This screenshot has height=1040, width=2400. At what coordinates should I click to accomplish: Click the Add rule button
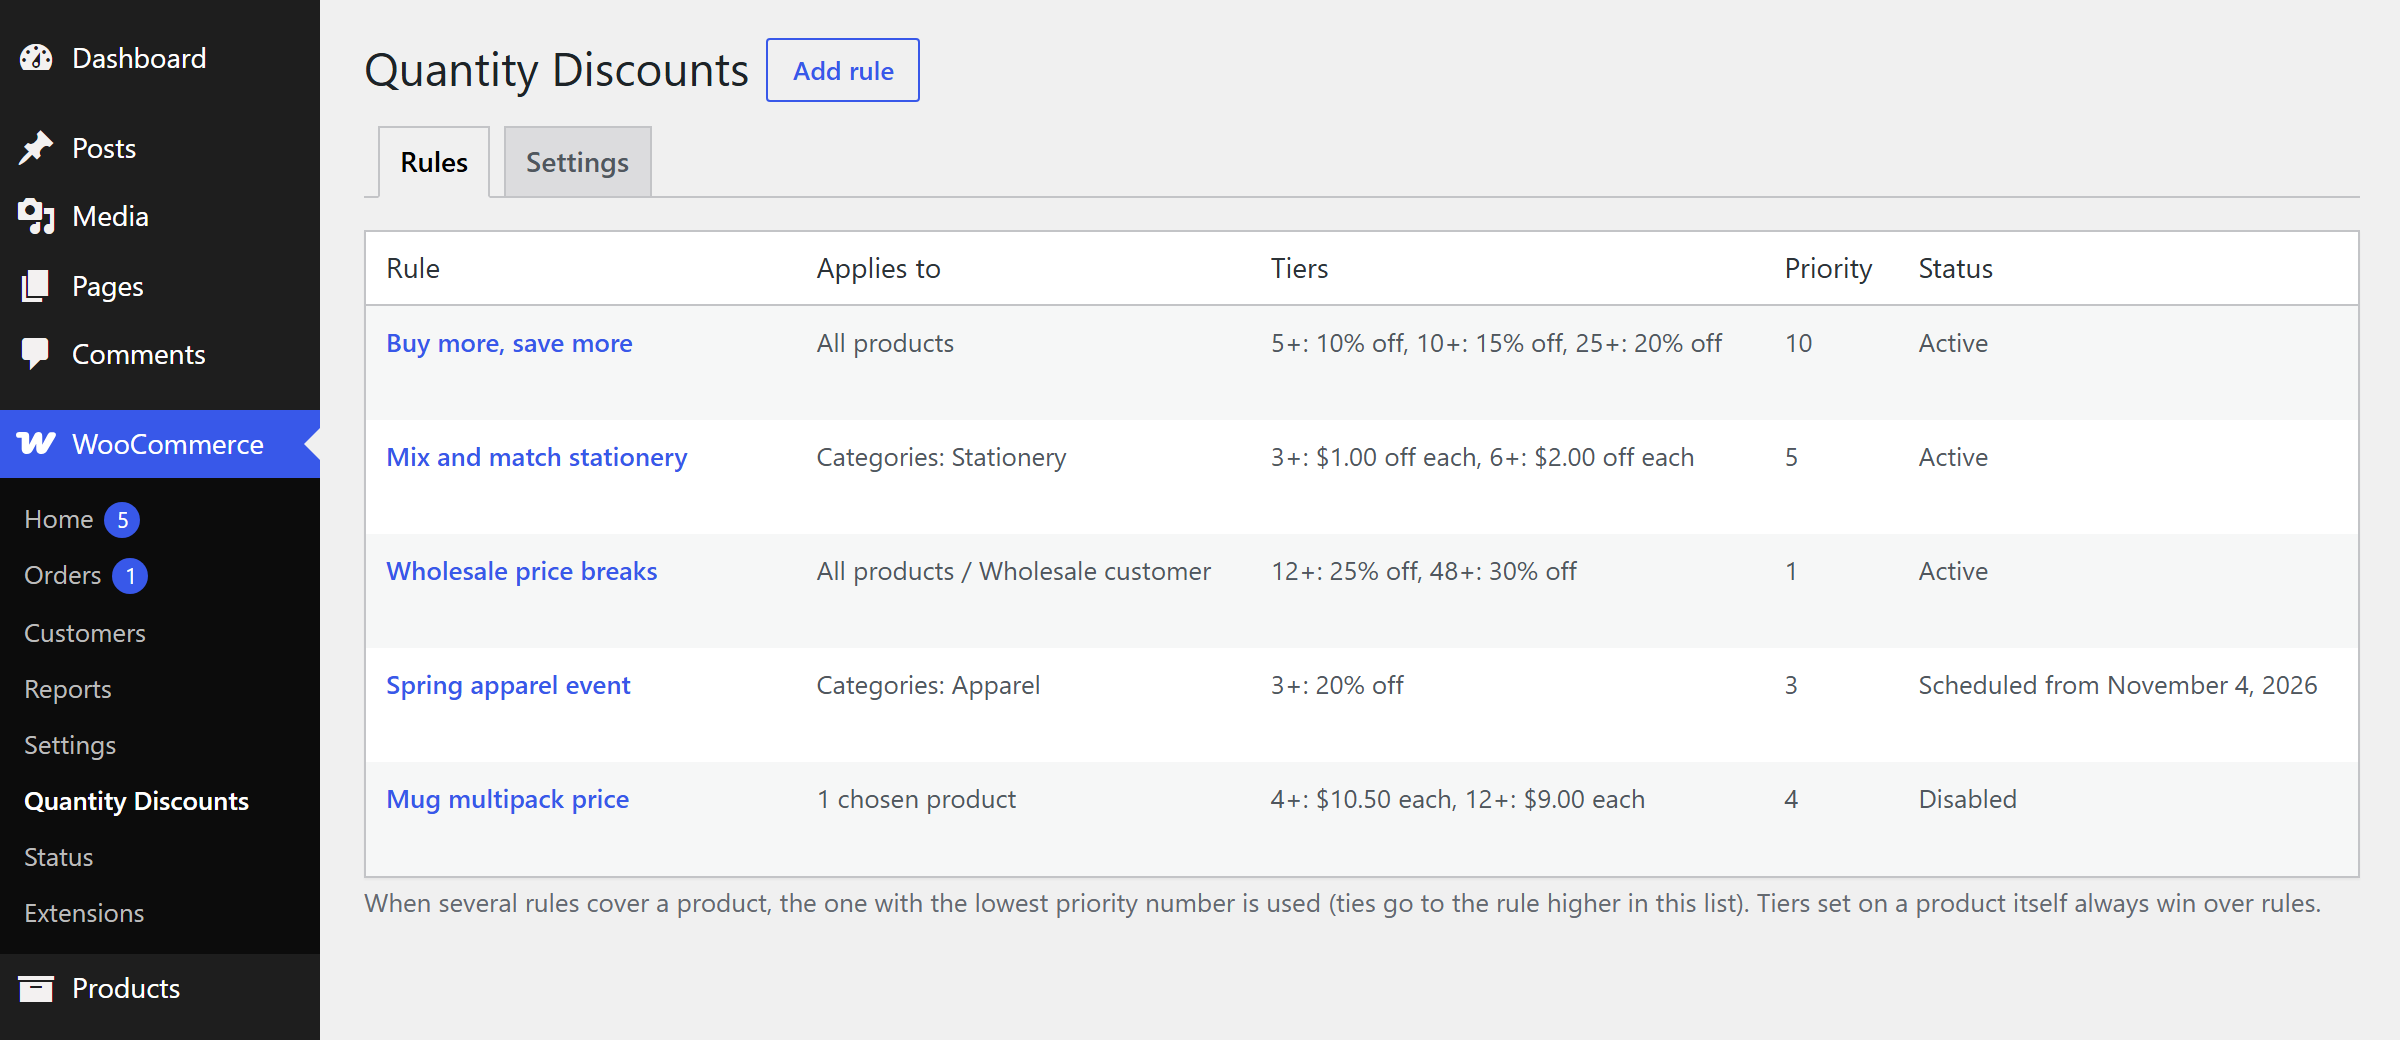click(843, 70)
